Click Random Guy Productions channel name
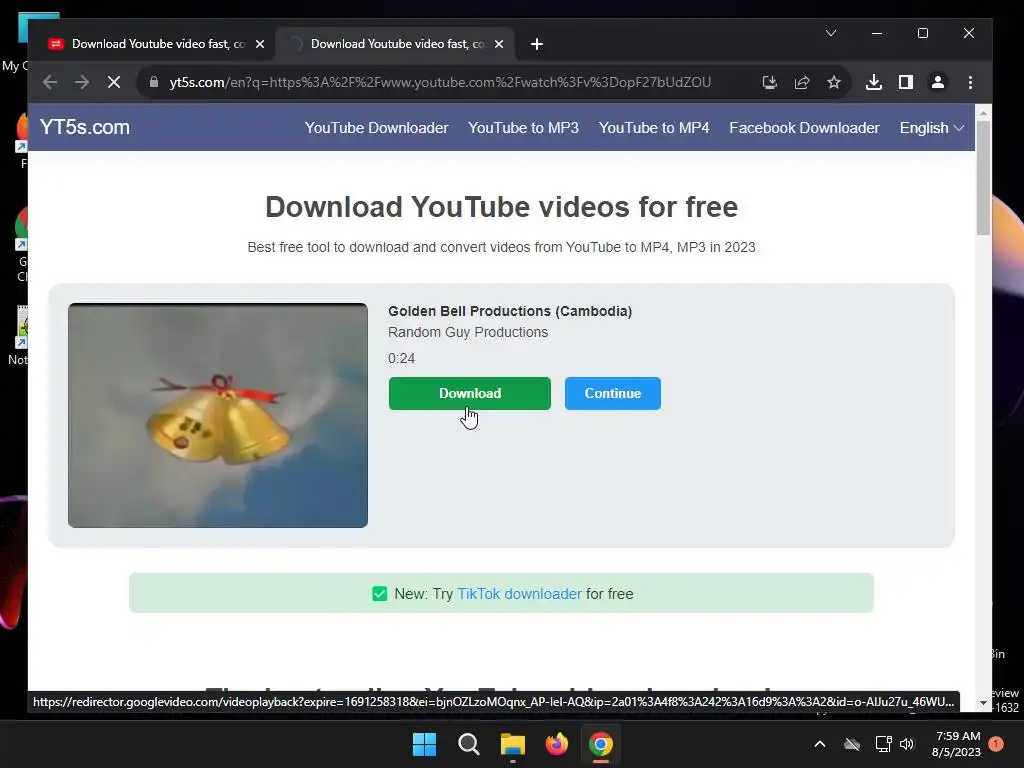This screenshot has height=768, width=1024. pyautogui.click(x=468, y=332)
